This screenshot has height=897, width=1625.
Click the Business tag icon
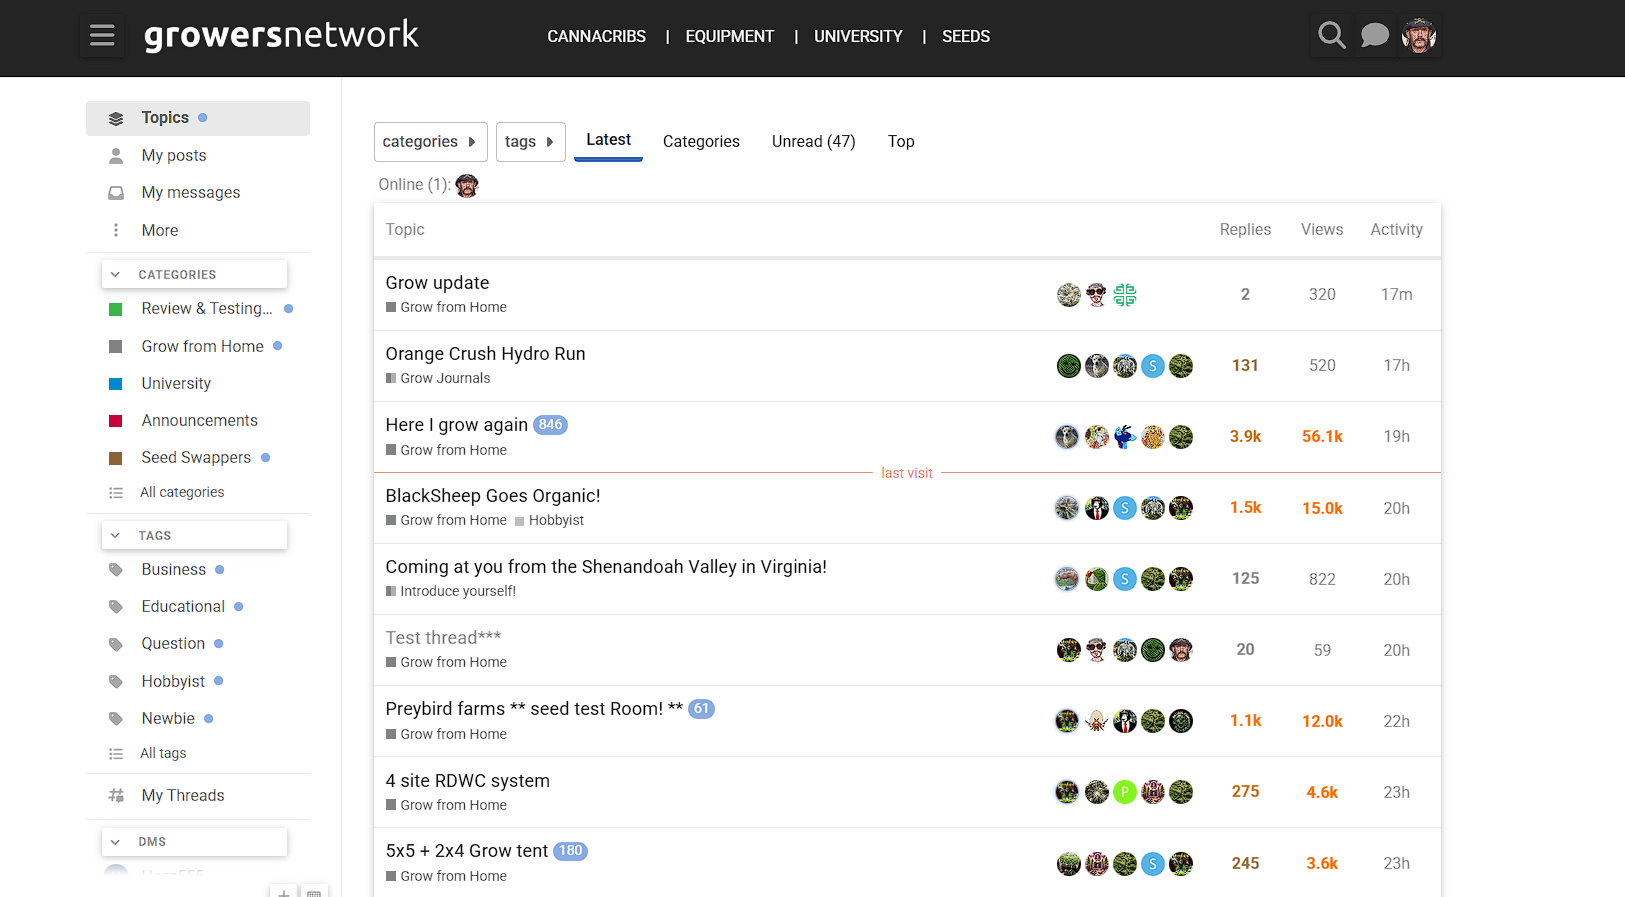click(116, 570)
